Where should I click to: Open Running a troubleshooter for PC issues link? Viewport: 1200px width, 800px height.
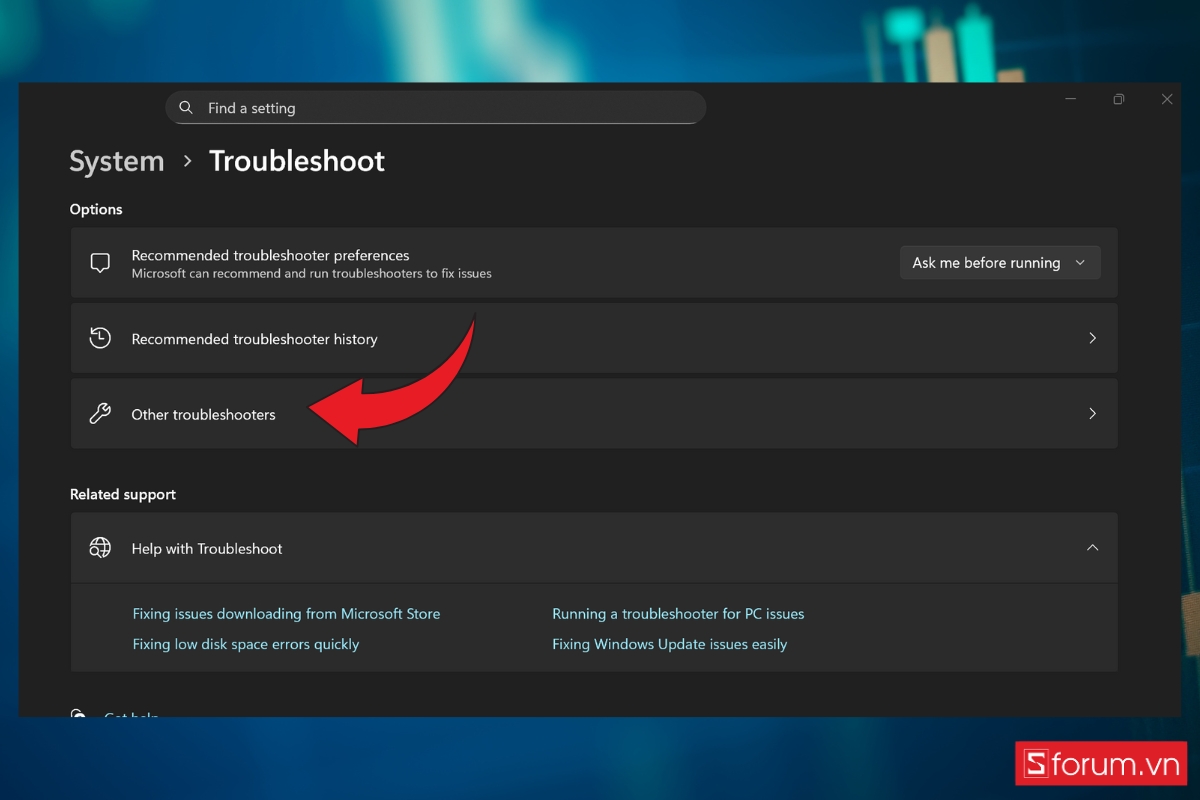pyautogui.click(x=678, y=613)
